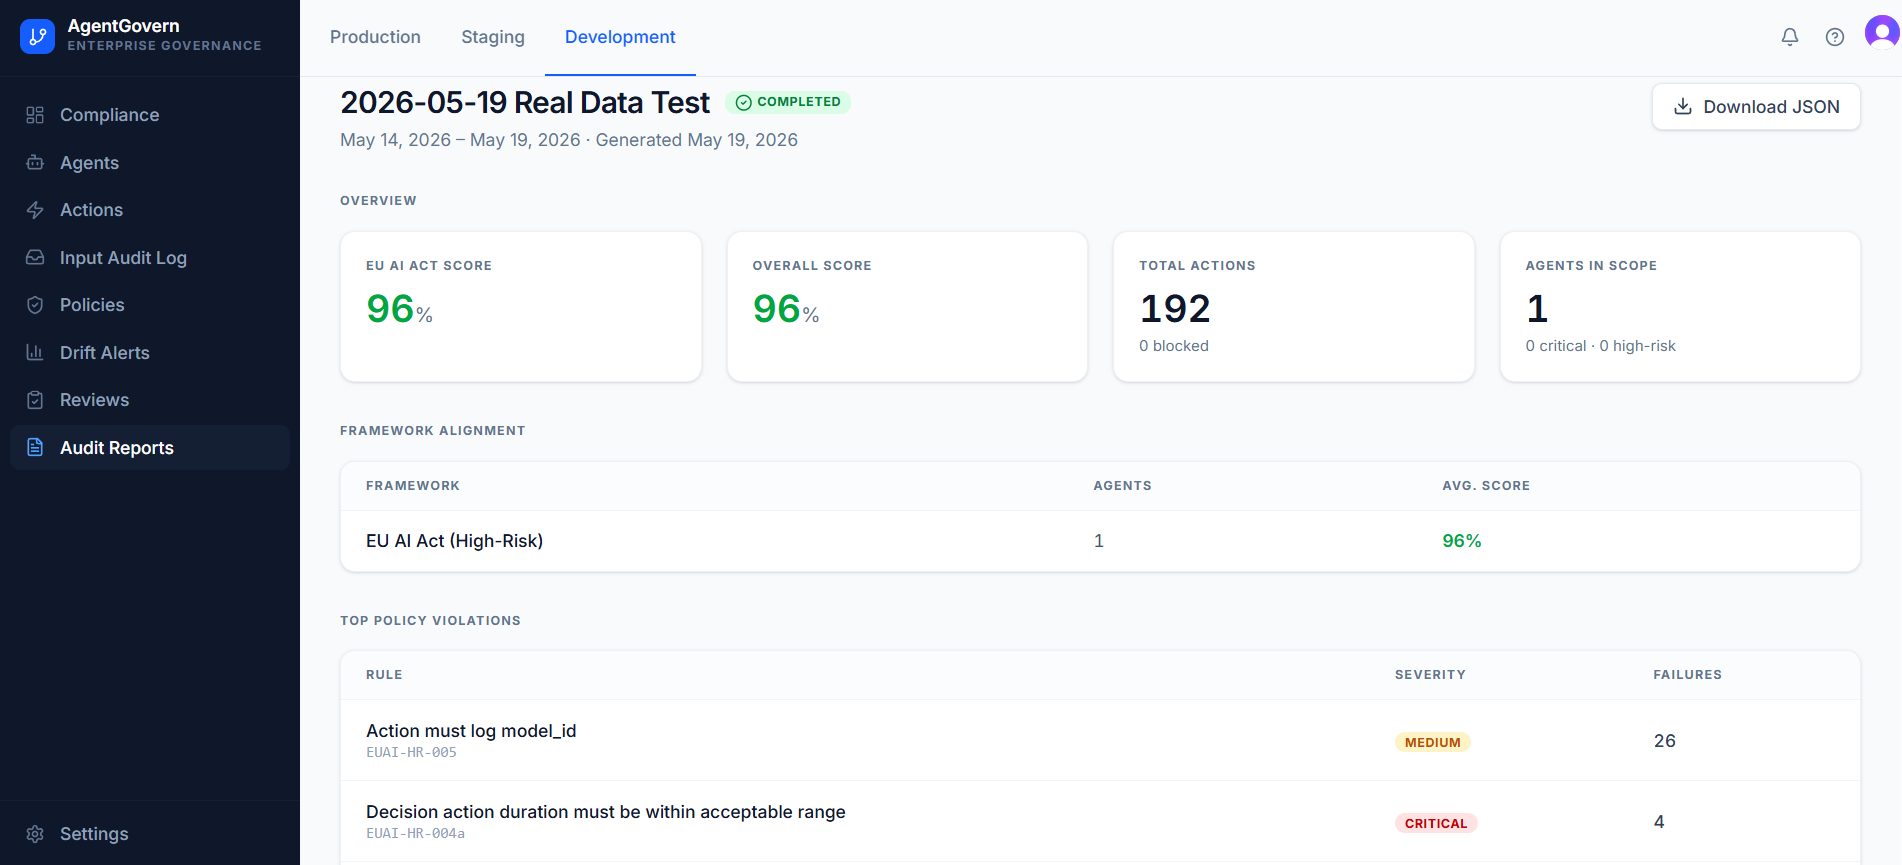
Task: Click the '0 blocked' text
Action: tap(1174, 346)
